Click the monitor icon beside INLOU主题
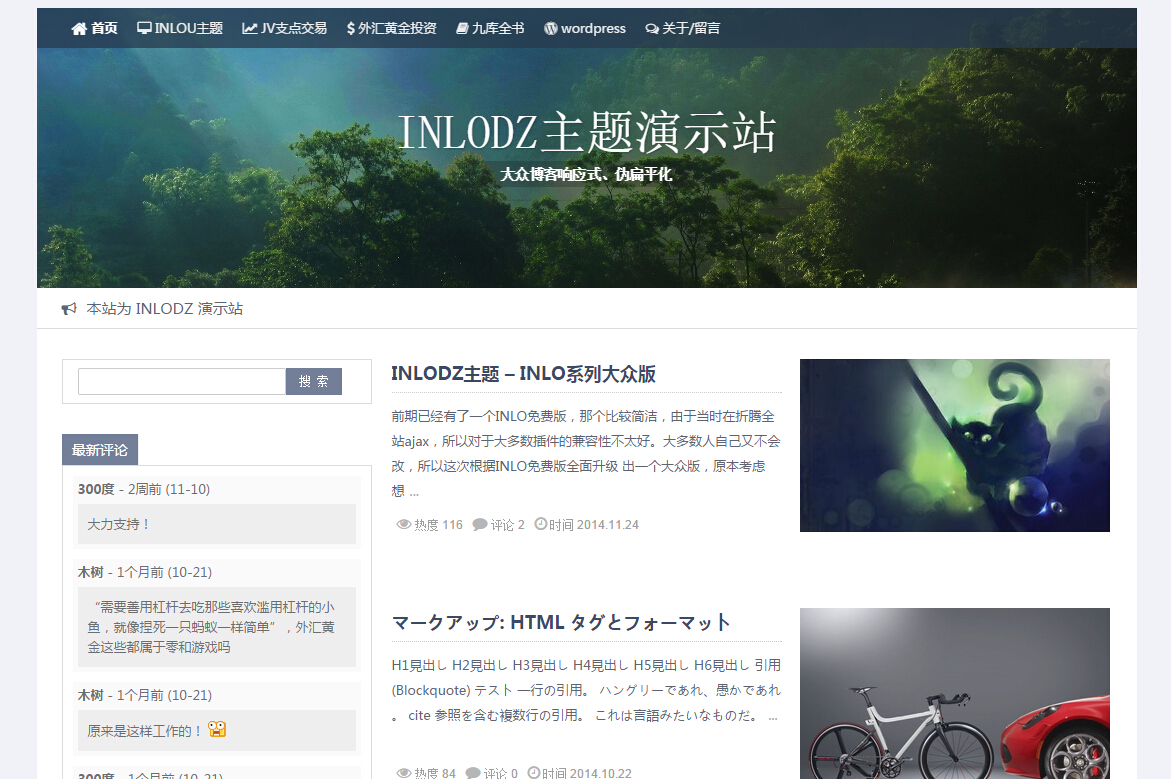Image resolution: width=1171 pixels, height=779 pixels. tap(144, 29)
